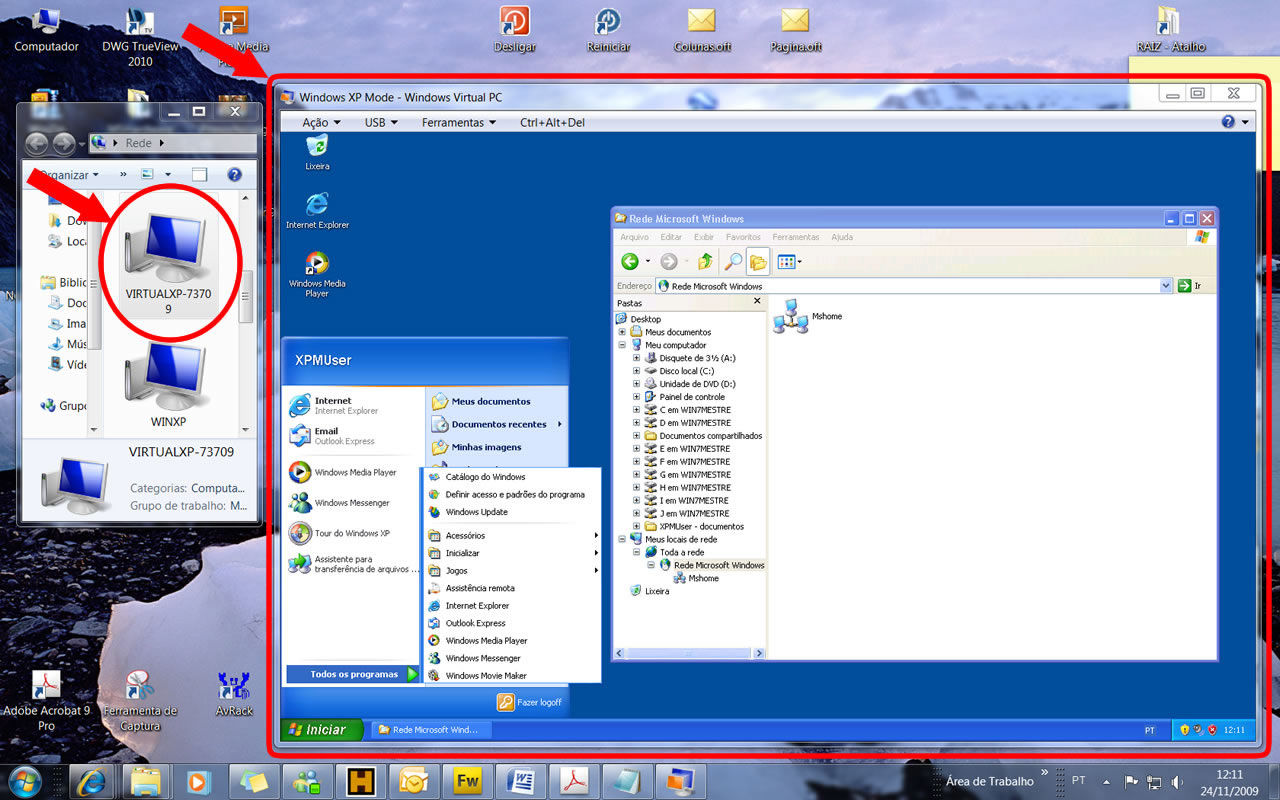The width and height of the screenshot is (1280, 800).
Task: Open the Exibir menu in XP explorer
Action: pos(704,237)
